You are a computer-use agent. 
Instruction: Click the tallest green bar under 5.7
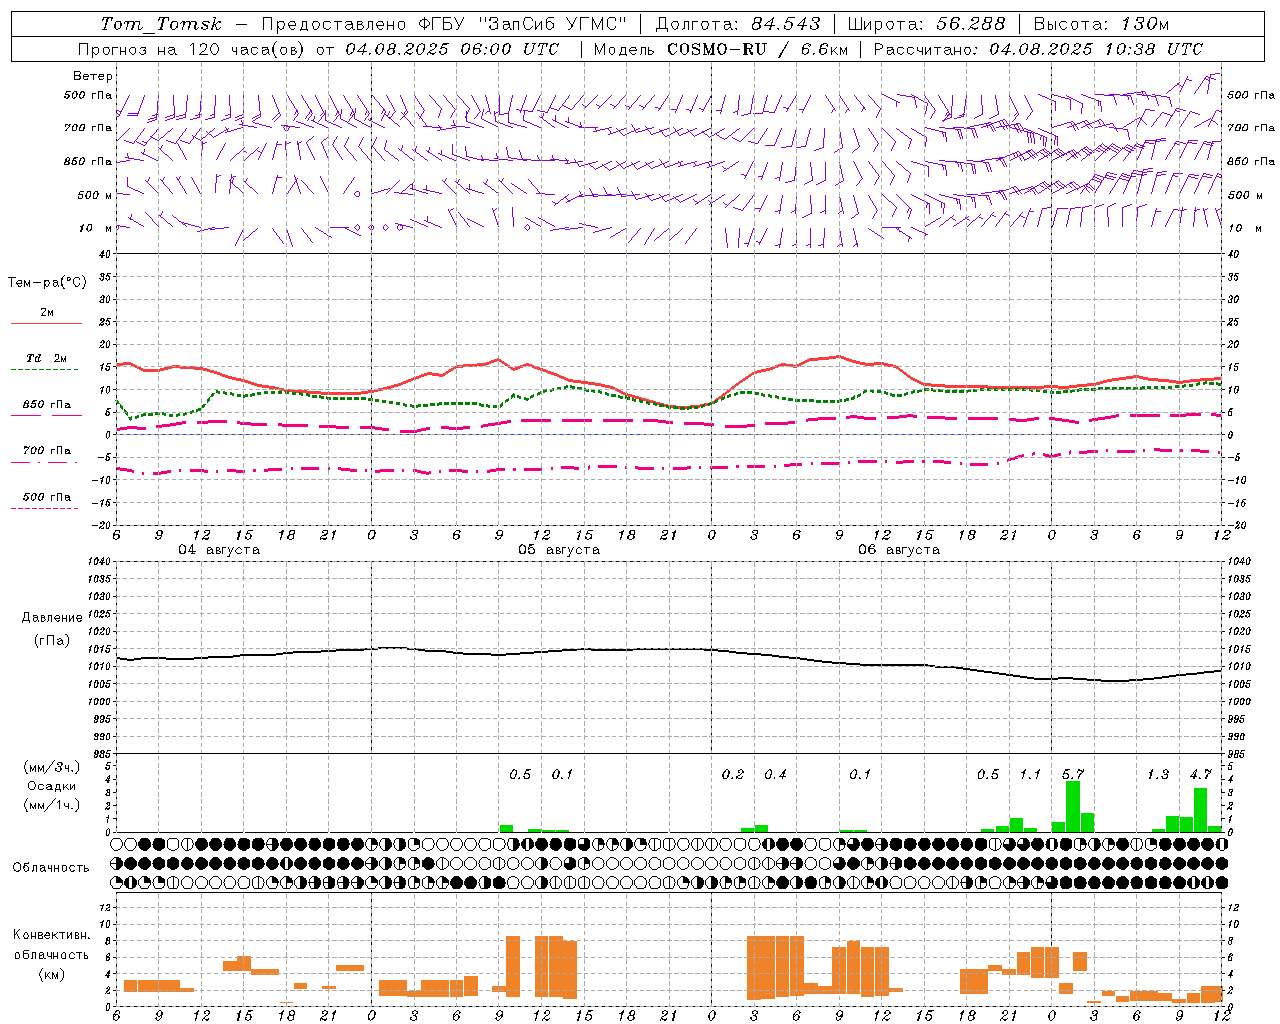(x=1073, y=806)
